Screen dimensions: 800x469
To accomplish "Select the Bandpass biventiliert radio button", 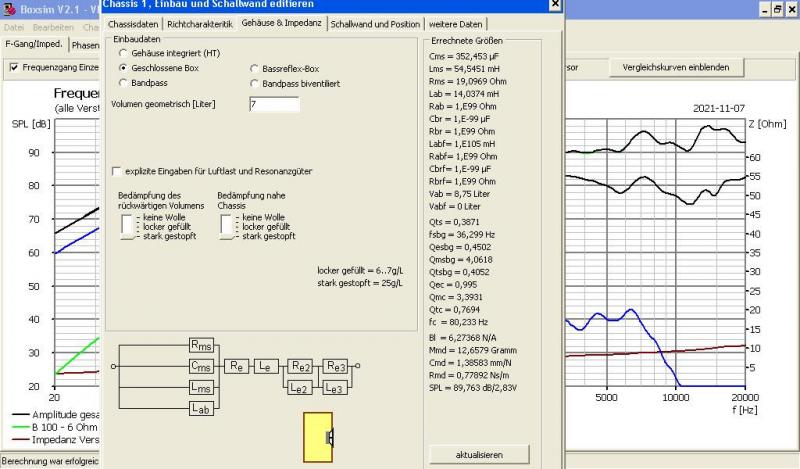I will 253,84.
